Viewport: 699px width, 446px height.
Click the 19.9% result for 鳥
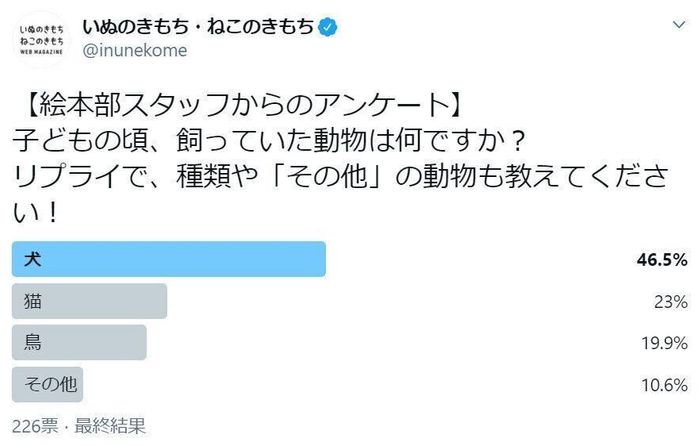pyautogui.click(x=664, y=342)
